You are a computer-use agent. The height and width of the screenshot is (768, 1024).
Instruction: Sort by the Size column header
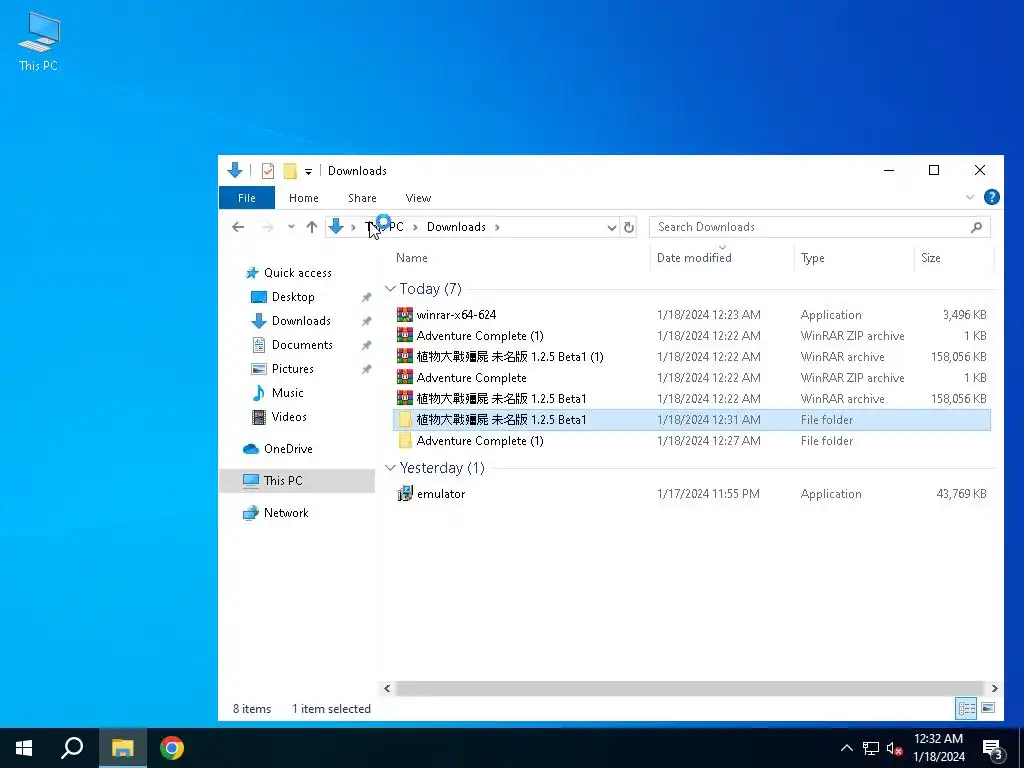(x=931, y=258)
